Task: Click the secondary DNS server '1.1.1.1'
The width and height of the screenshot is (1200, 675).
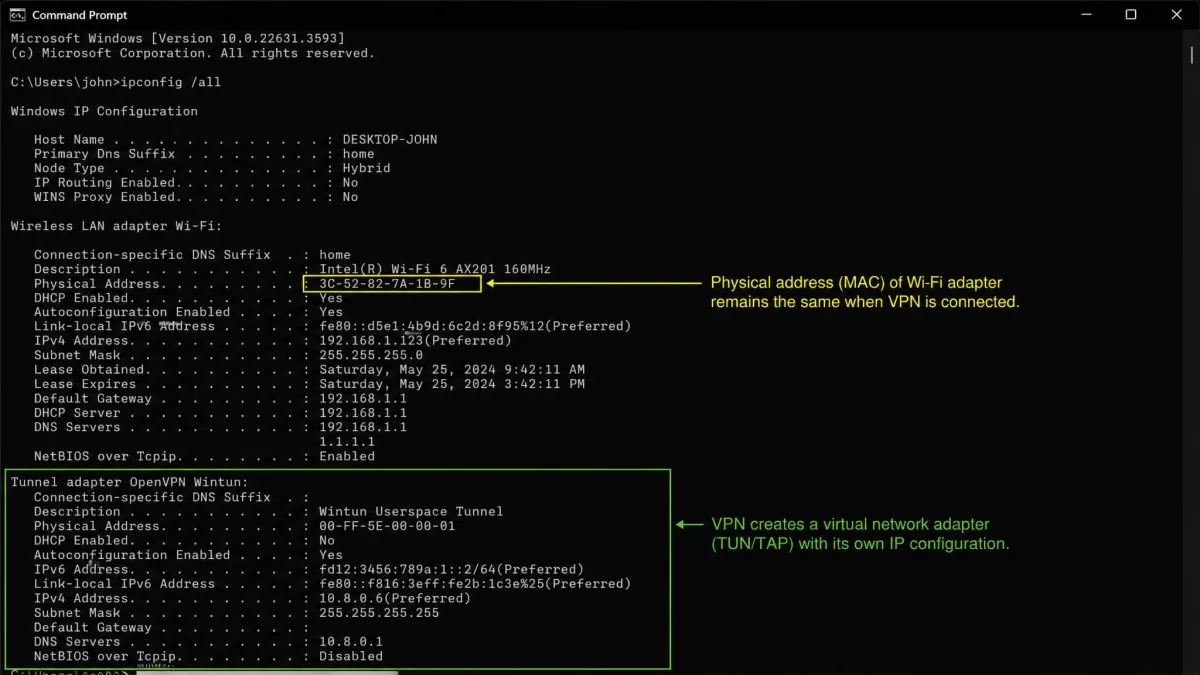Action: 347,441
